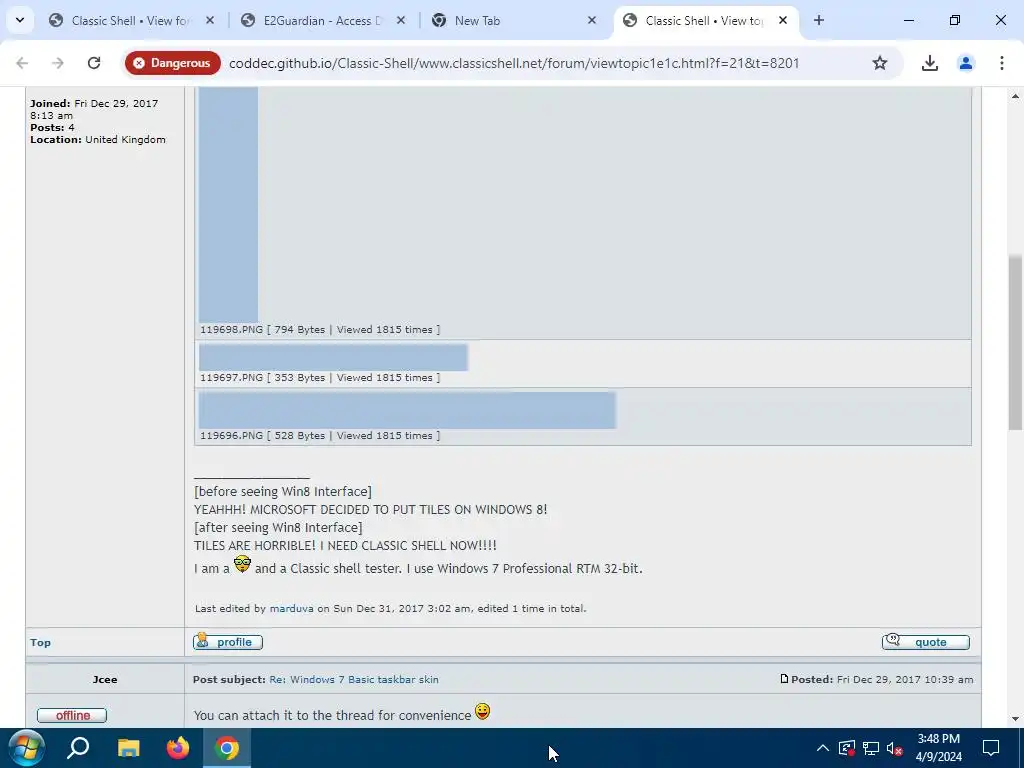1024x768 pixels.
Task: Open File Explorer from taskbar
Action: point(129,748)
